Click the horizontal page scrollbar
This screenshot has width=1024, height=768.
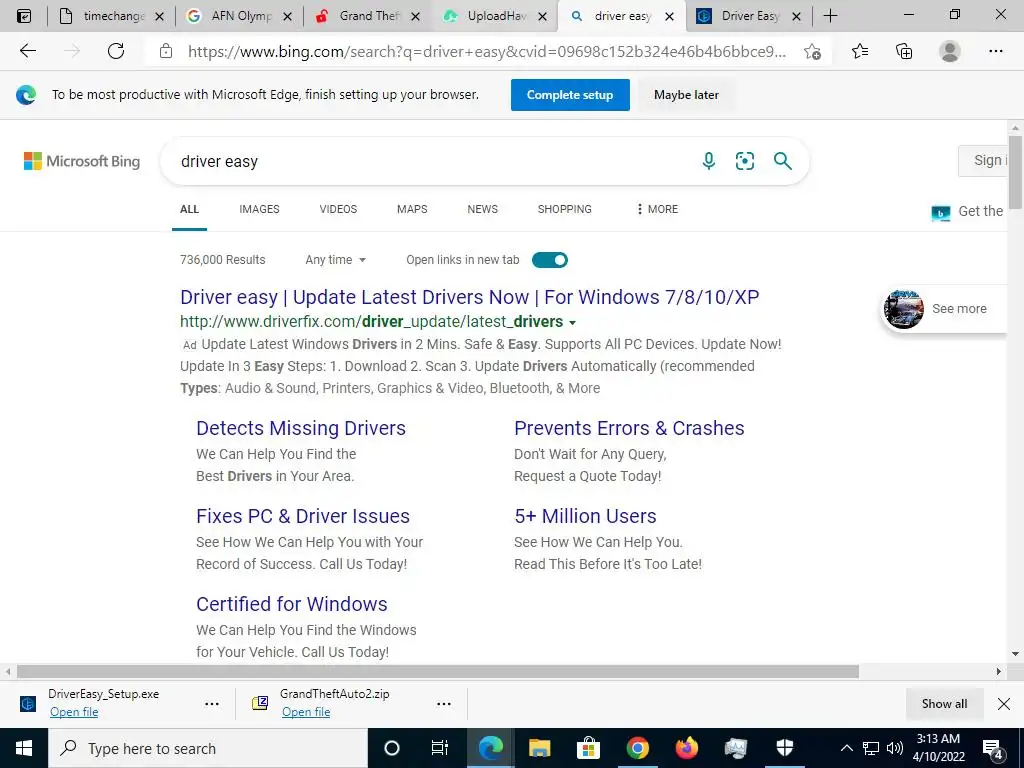[438, 671]
